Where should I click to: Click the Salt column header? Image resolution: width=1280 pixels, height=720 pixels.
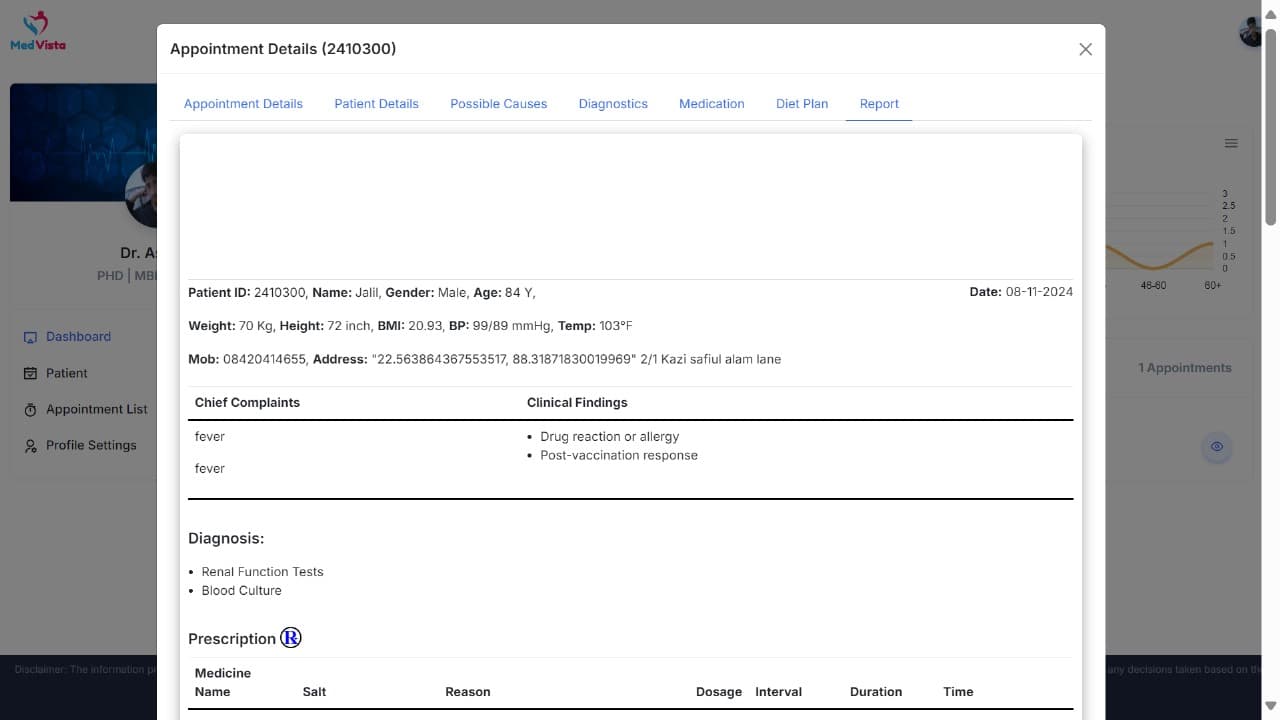[314, 692]
